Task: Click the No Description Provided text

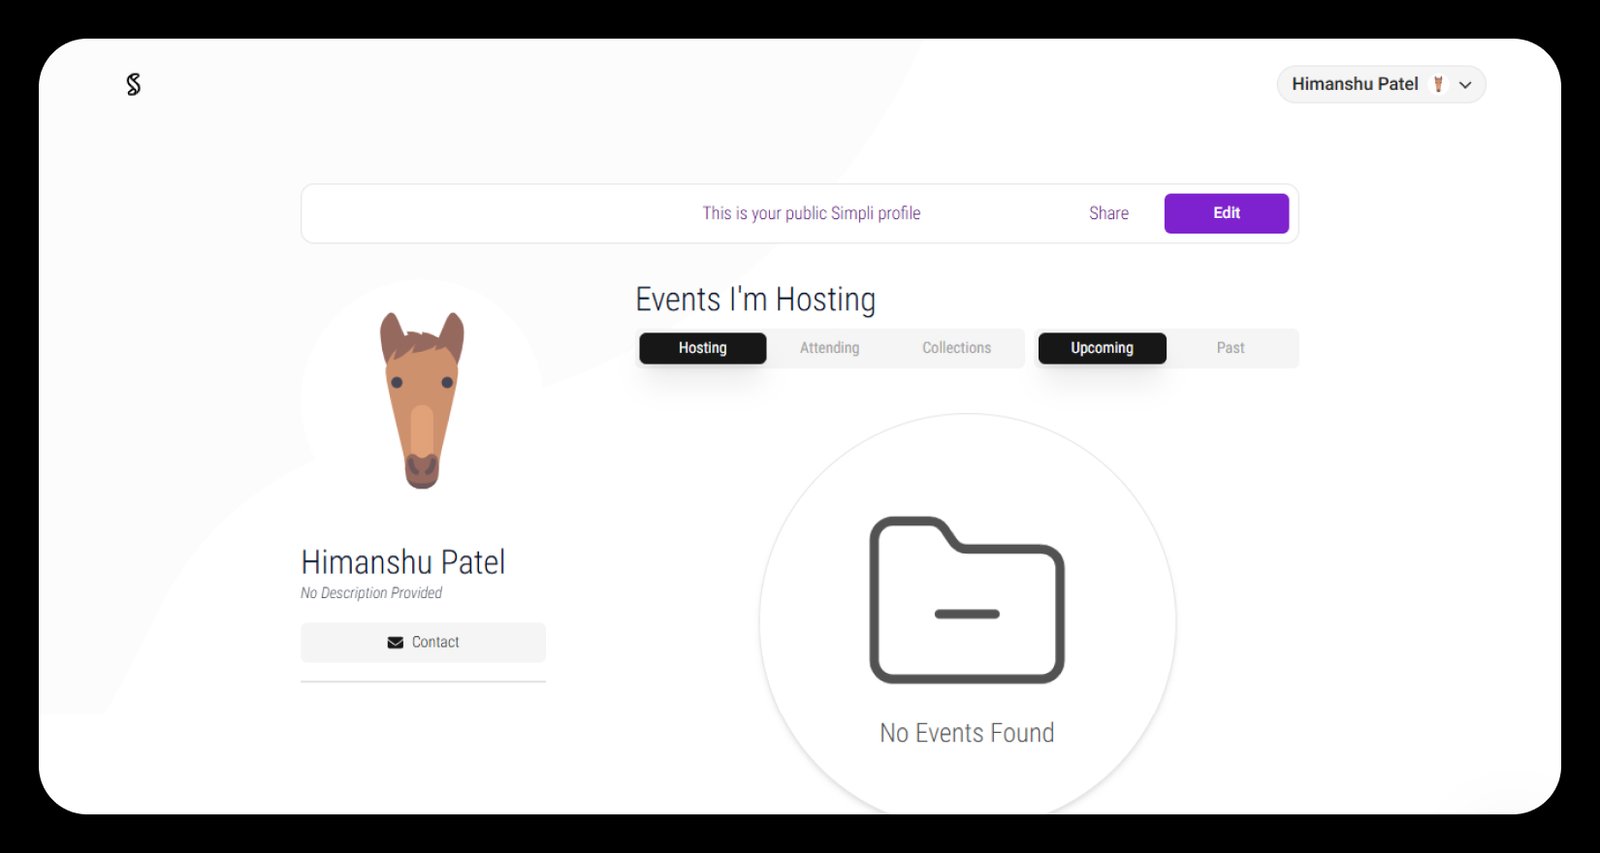Action: (371, 593)
